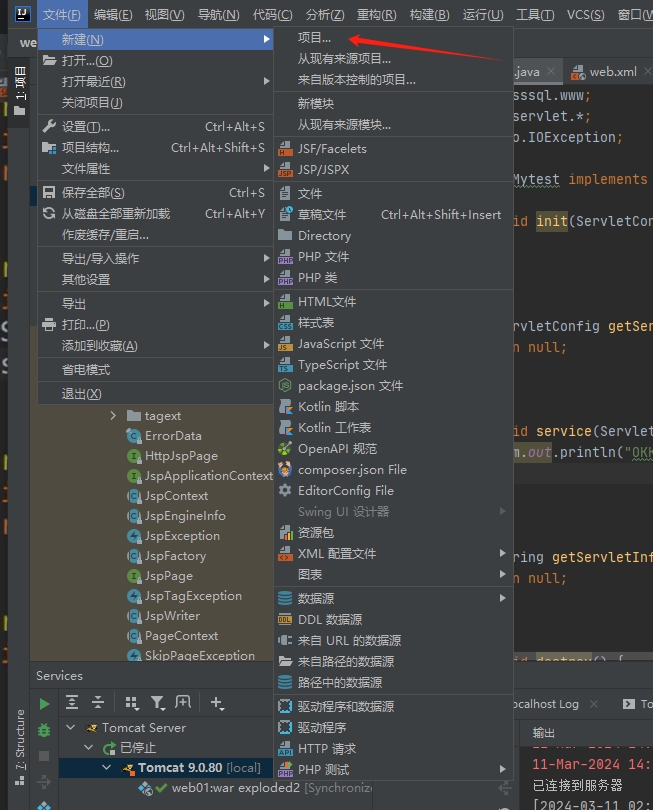Create a 草稿文件 scratch file
This screenshot has height=810, width=653.
(x=393, y=214)
